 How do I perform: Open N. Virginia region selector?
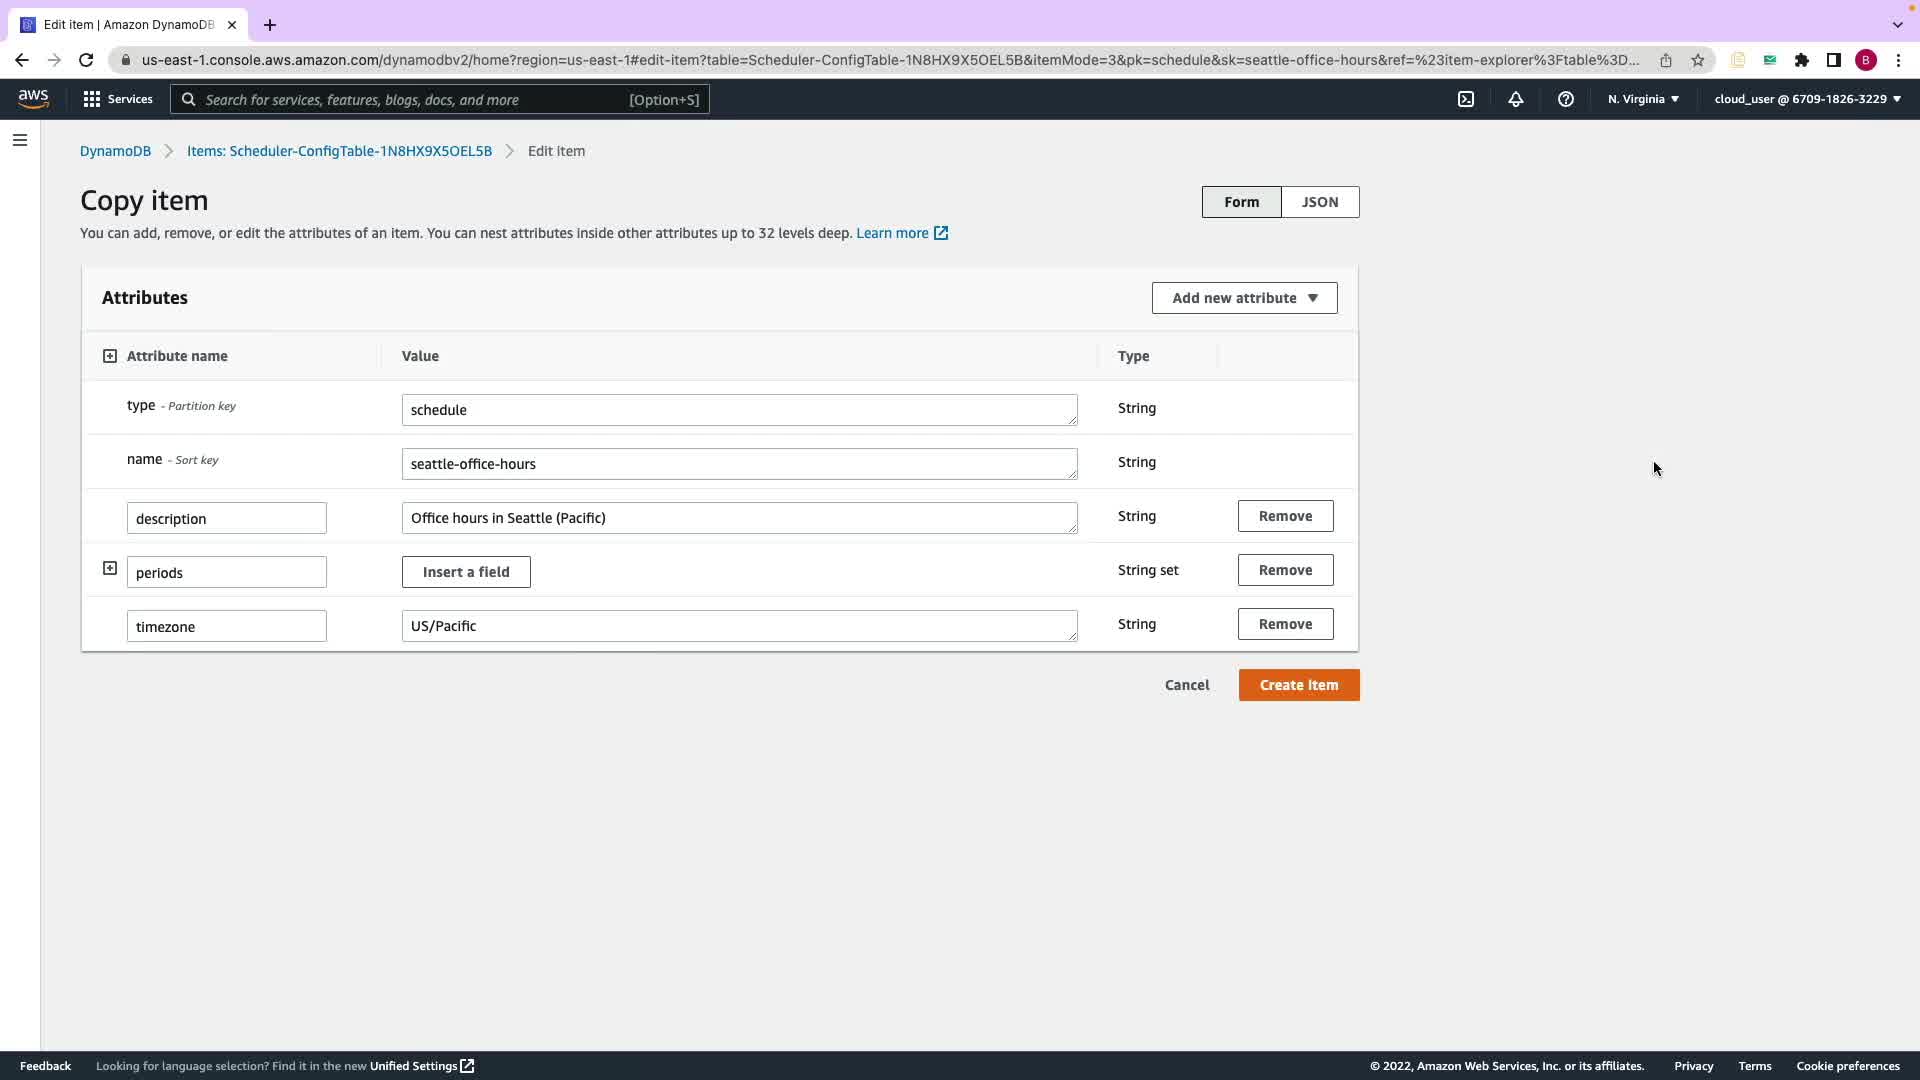1643,99
